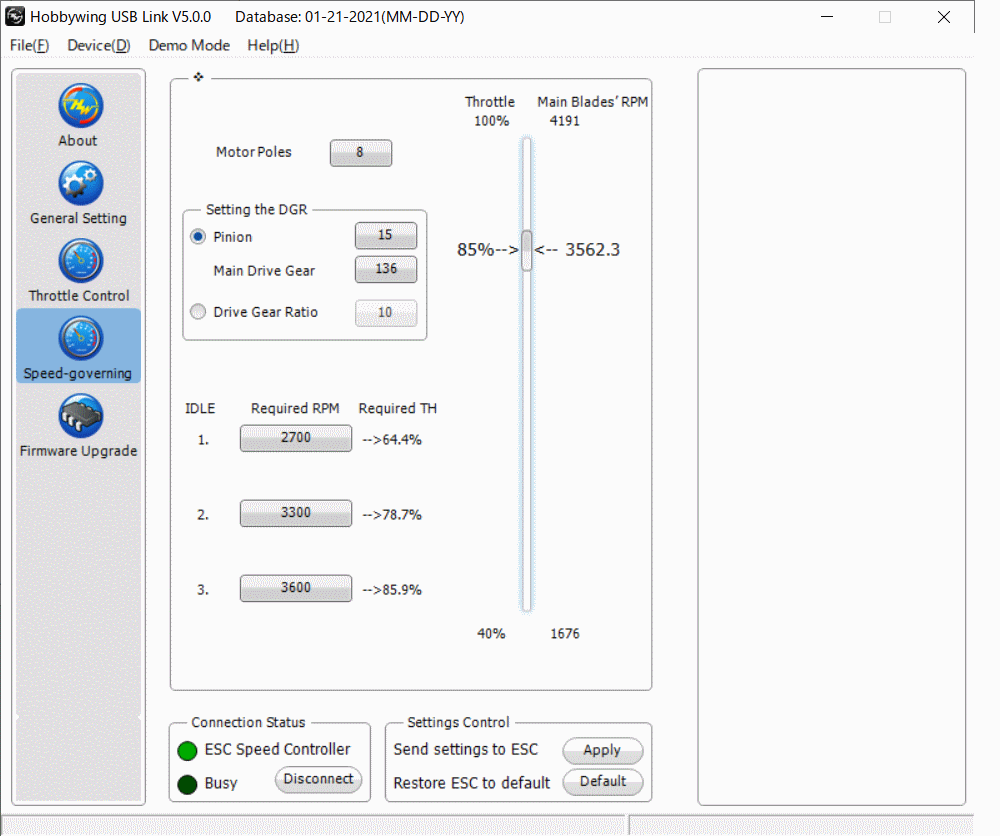The height and width of the screenshot is (836, 1000).
Task: Click the Main Drive Gear value 136
Action: click(386, 269)
